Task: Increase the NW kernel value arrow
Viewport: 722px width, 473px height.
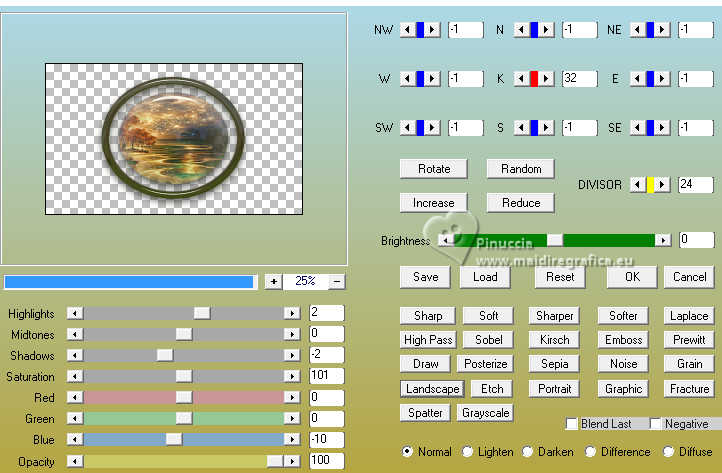Action: tap(432, 30)
